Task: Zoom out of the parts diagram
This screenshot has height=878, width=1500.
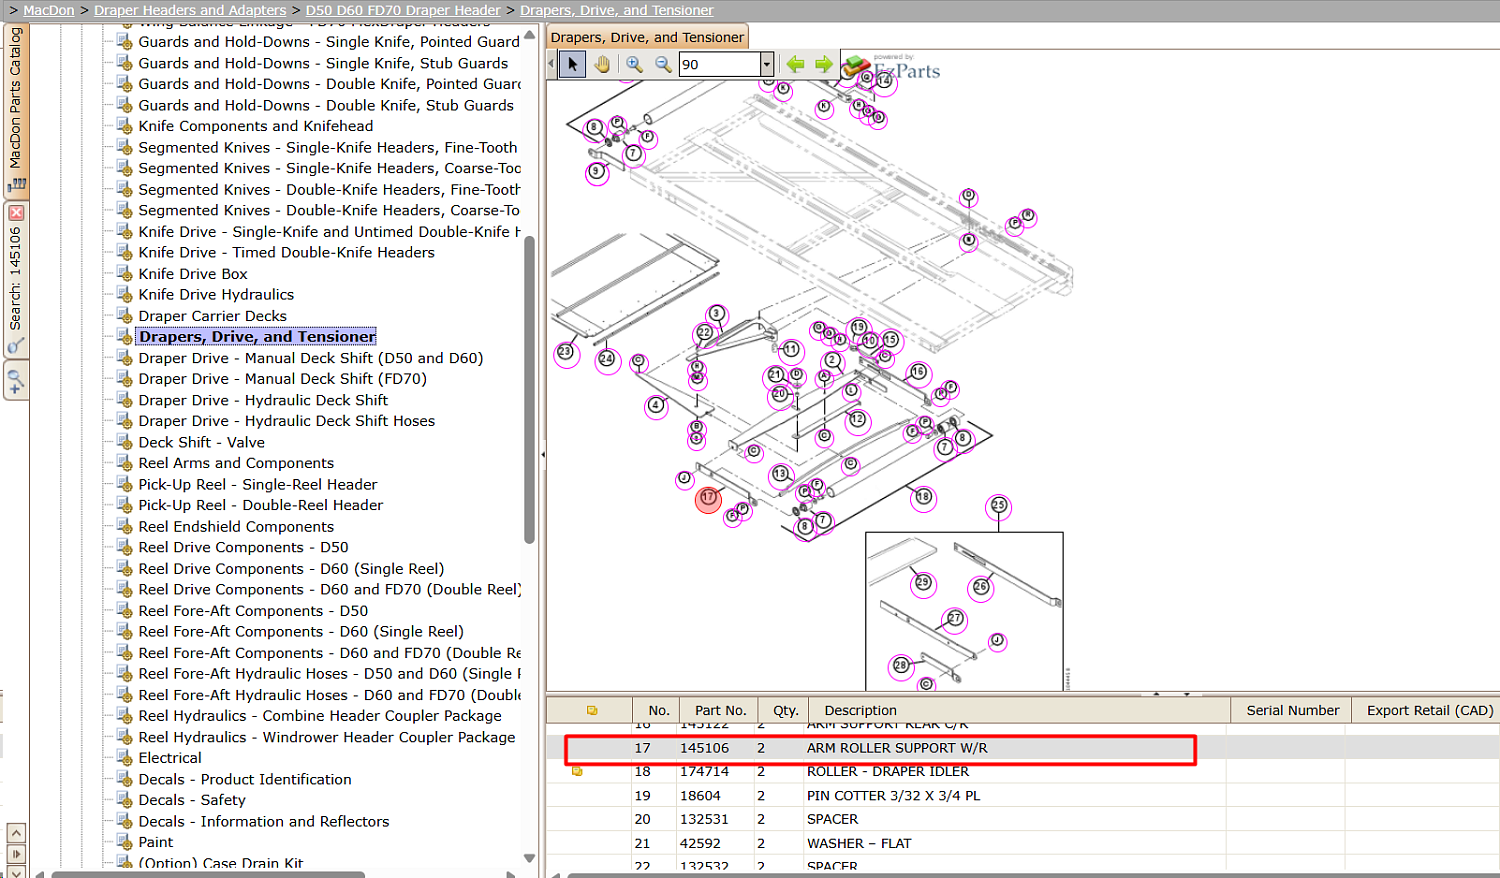Action: point(663,64)
